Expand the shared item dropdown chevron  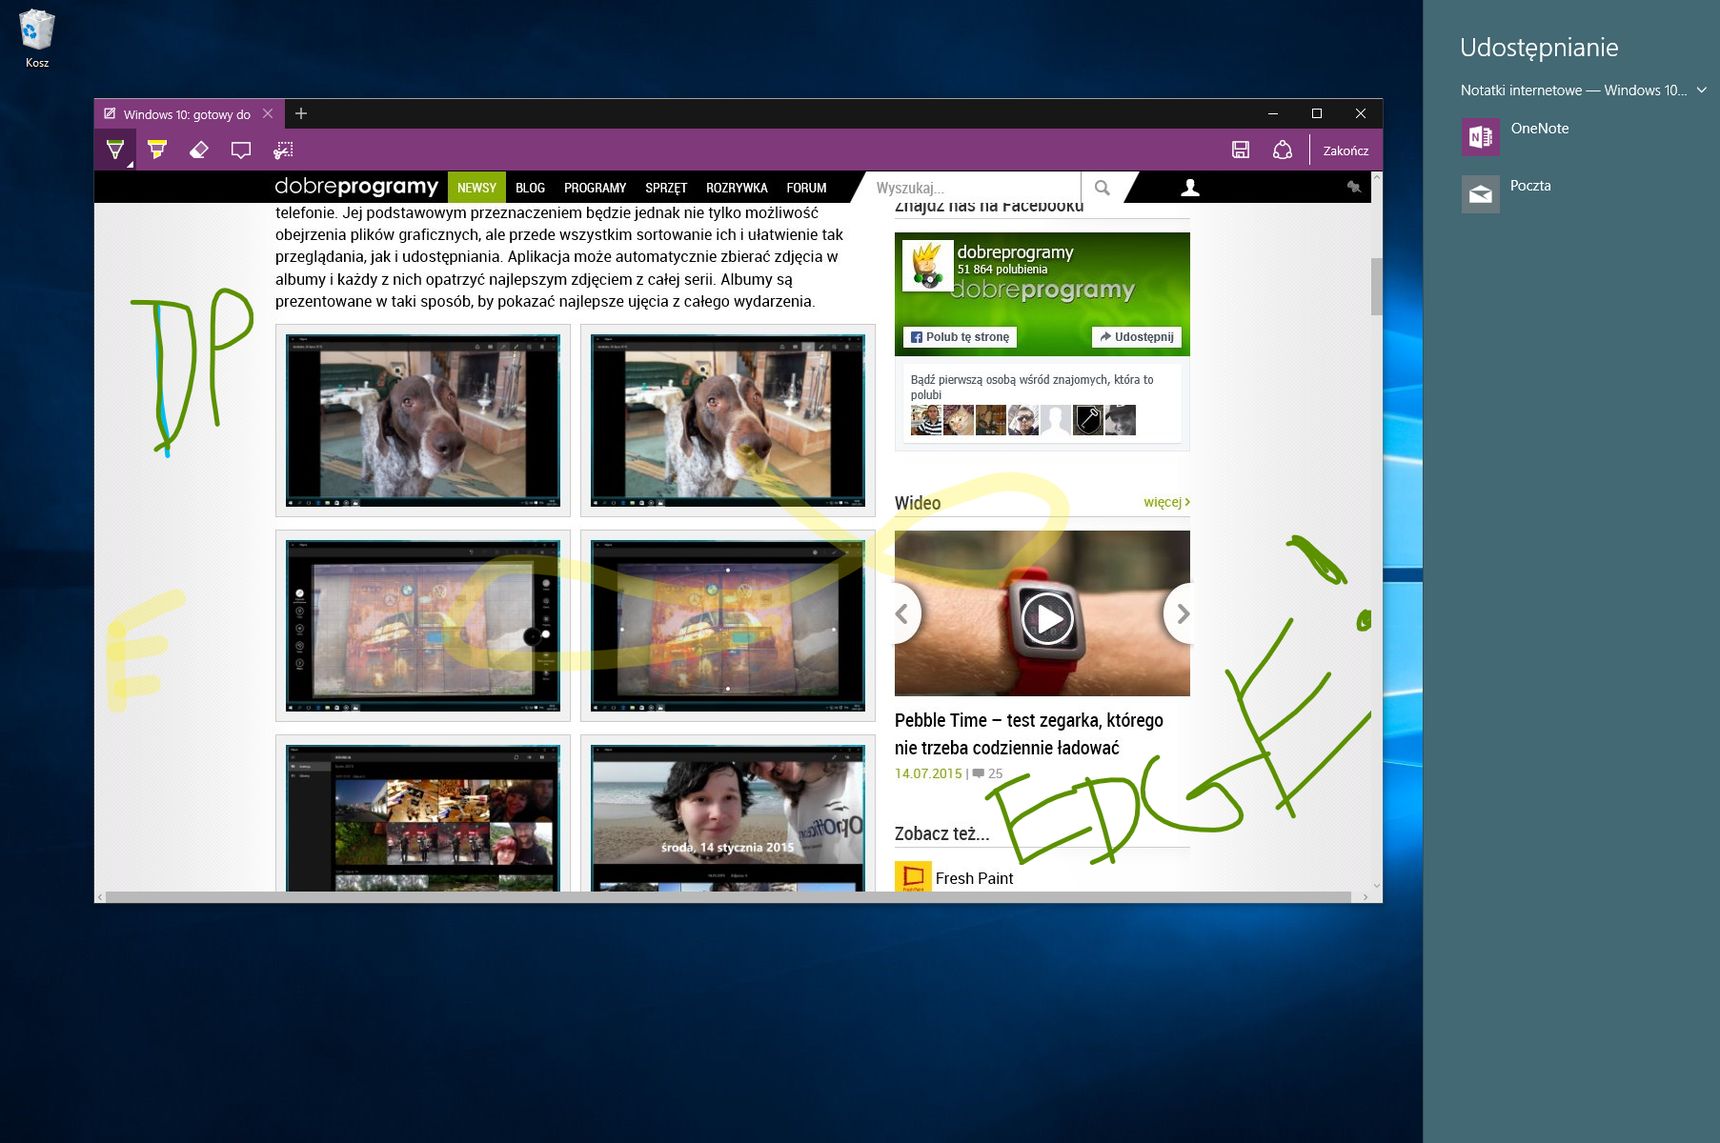[x=1701, y=90]
